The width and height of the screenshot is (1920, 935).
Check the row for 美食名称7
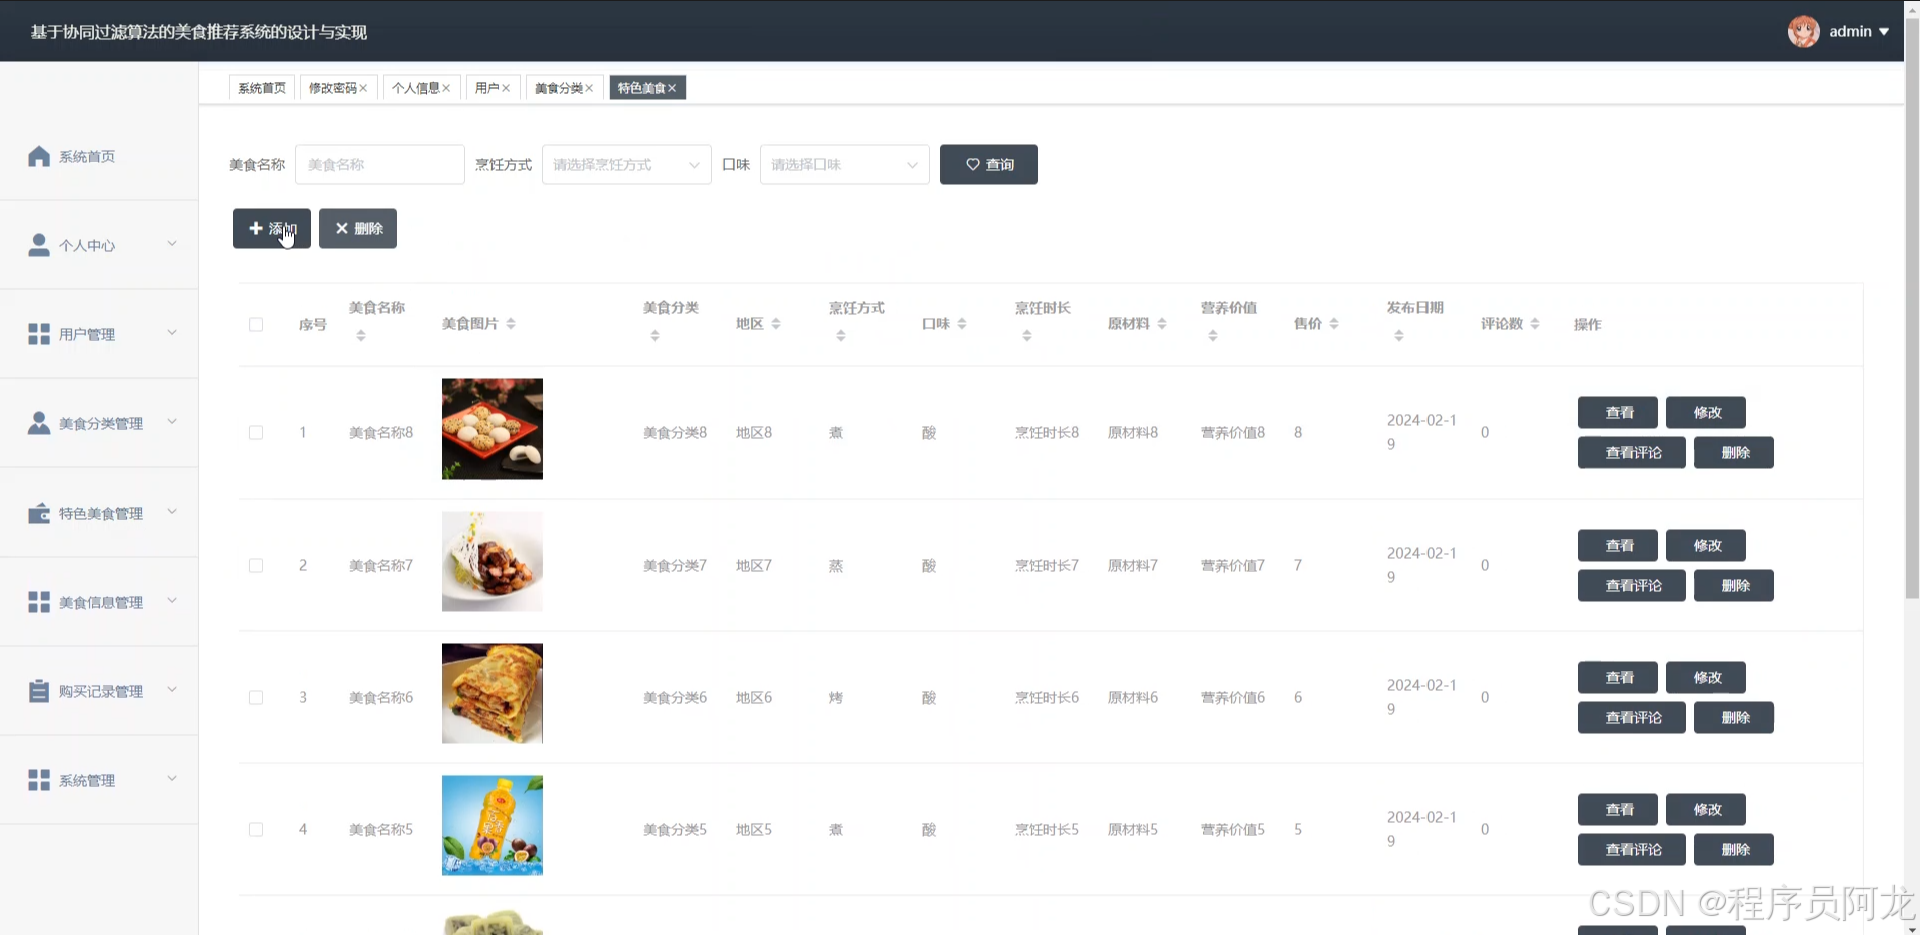256,565
